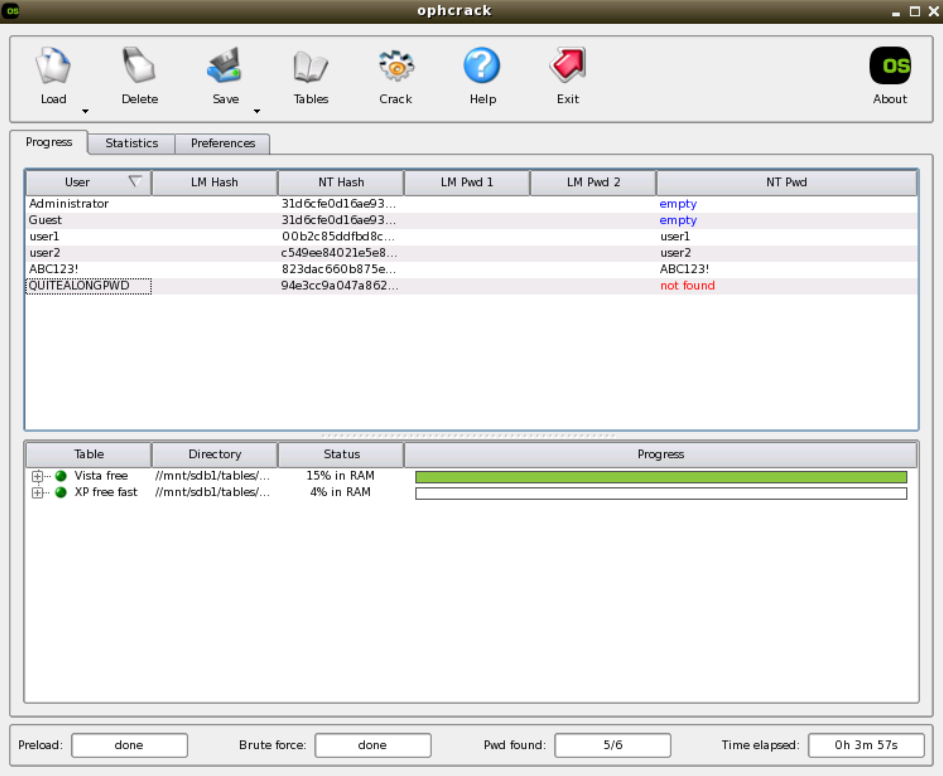Screen dimensions: 943x776
Task: Select the Administrator user row
Action: (x=472, y=204)
